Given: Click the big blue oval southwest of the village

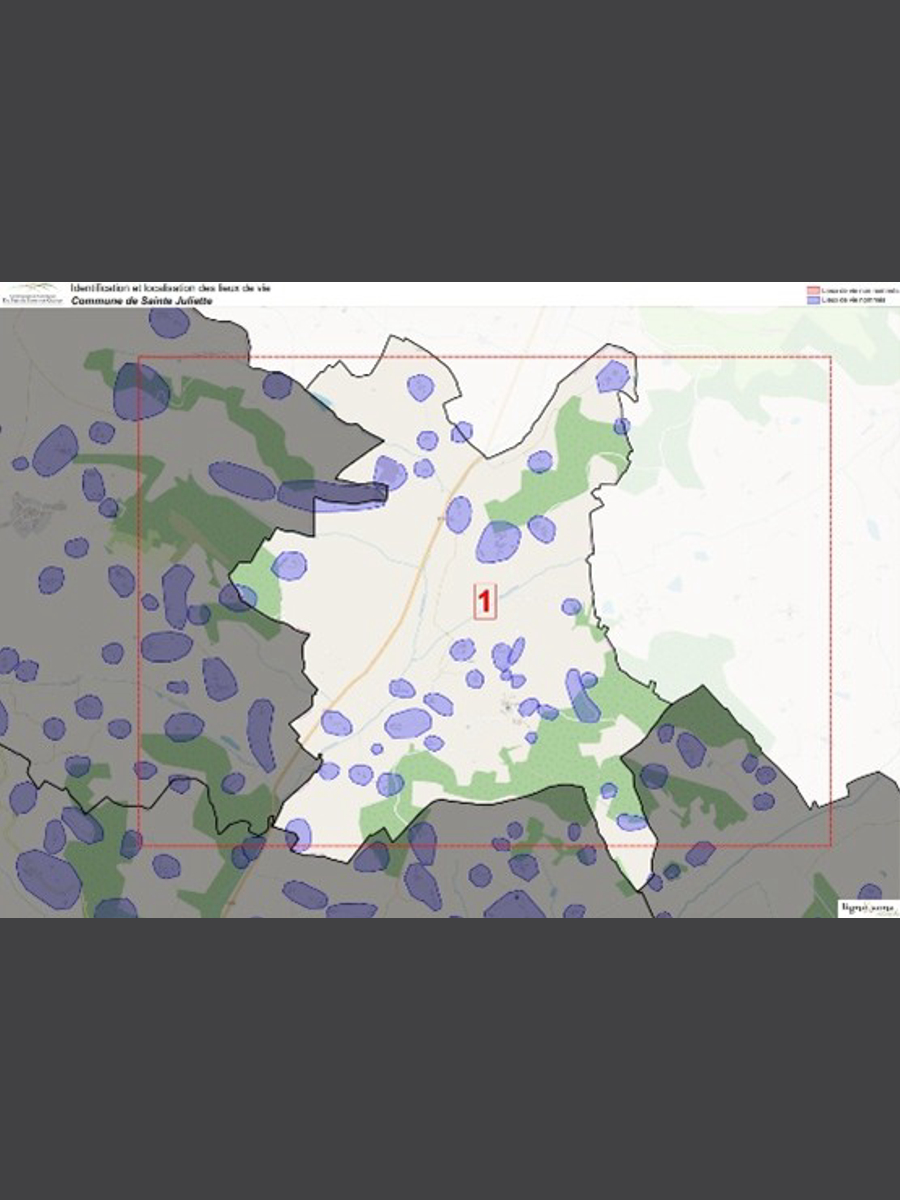Looking at the screenshot, I should (x=408, y=722).
